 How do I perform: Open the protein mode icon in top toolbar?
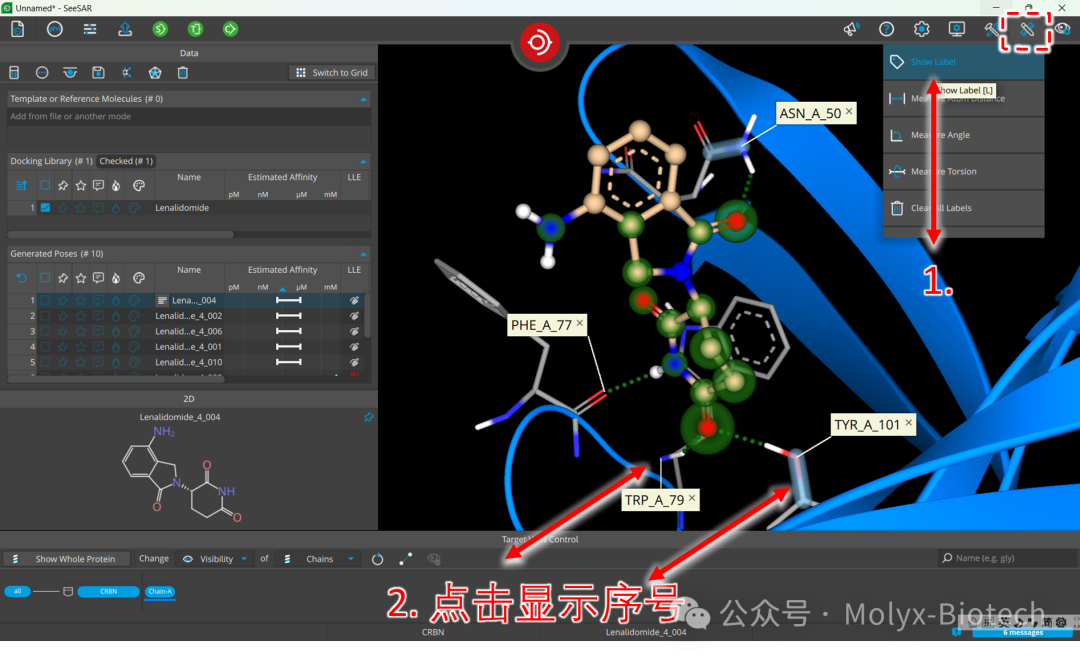click(54, 29)
